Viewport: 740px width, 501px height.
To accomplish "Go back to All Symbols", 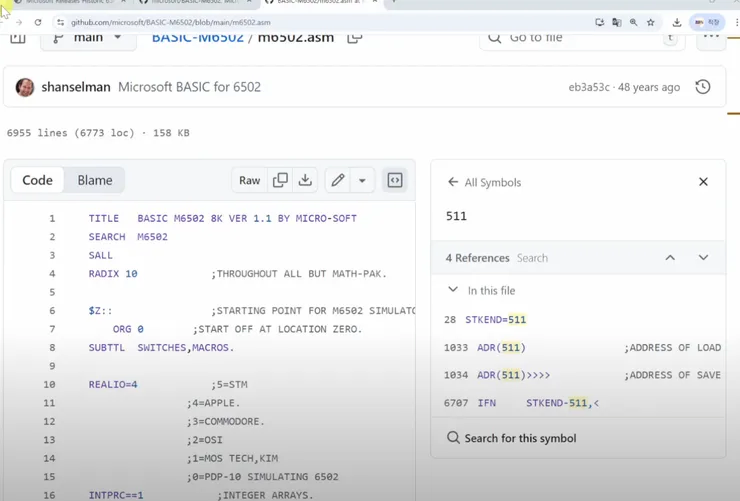I will 485,182.
